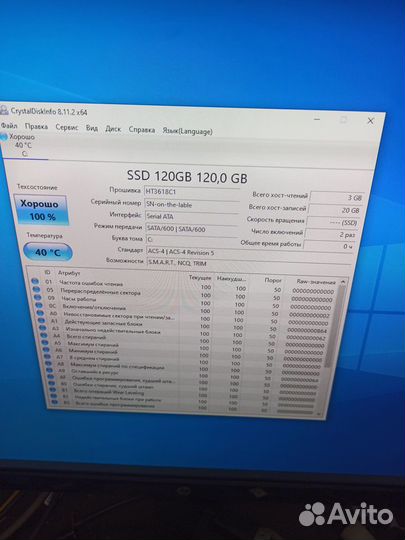The height and width of the screenshot is (540, 405).
Task: Open the Файл menu
Action: (x=9, y=125)
